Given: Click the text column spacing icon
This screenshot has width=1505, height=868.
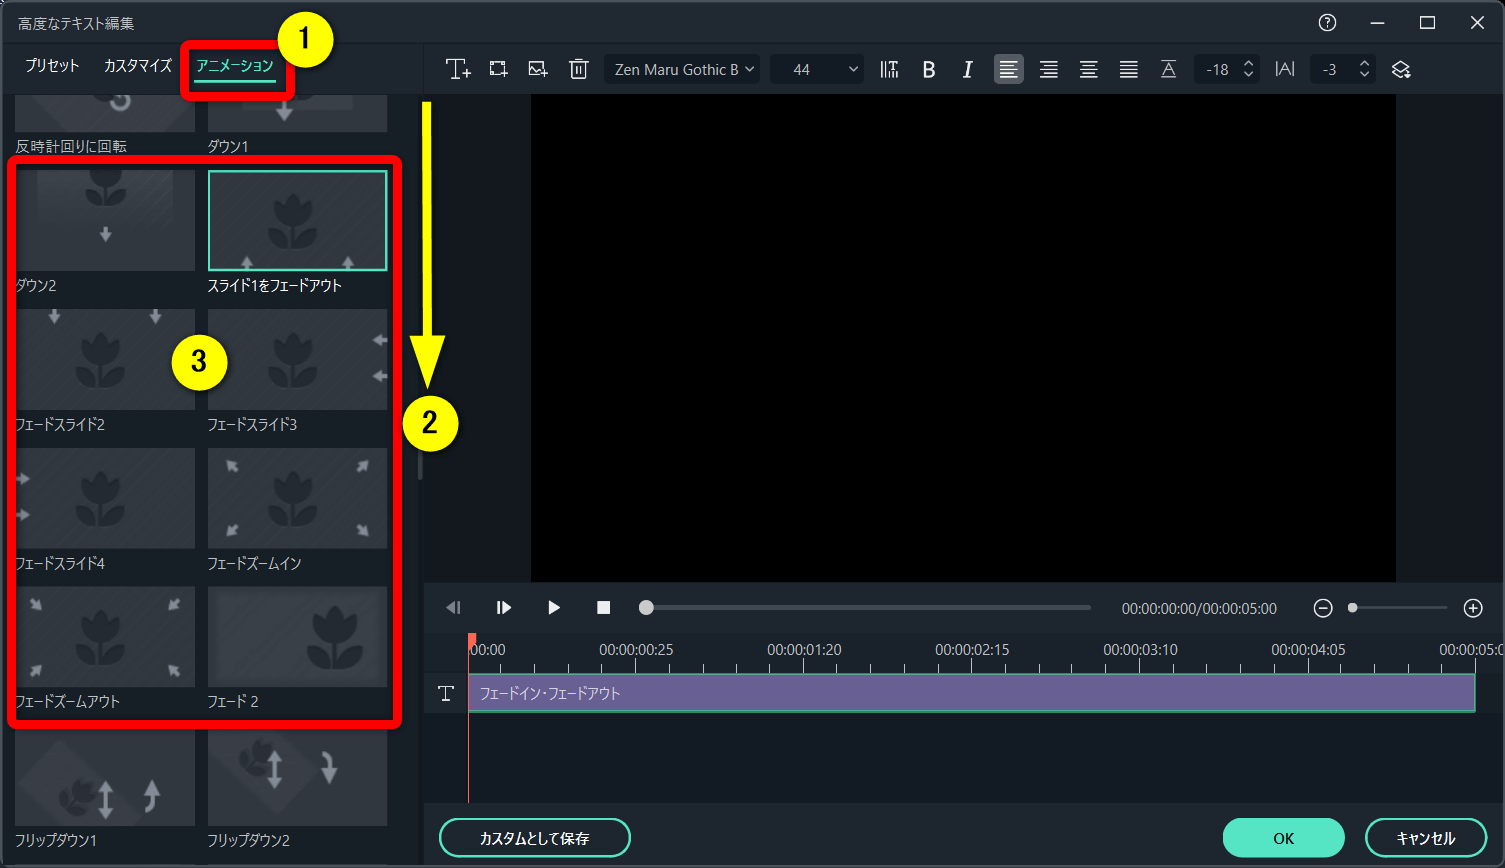Looking at the screenshot, I should [x=889, y=69].
